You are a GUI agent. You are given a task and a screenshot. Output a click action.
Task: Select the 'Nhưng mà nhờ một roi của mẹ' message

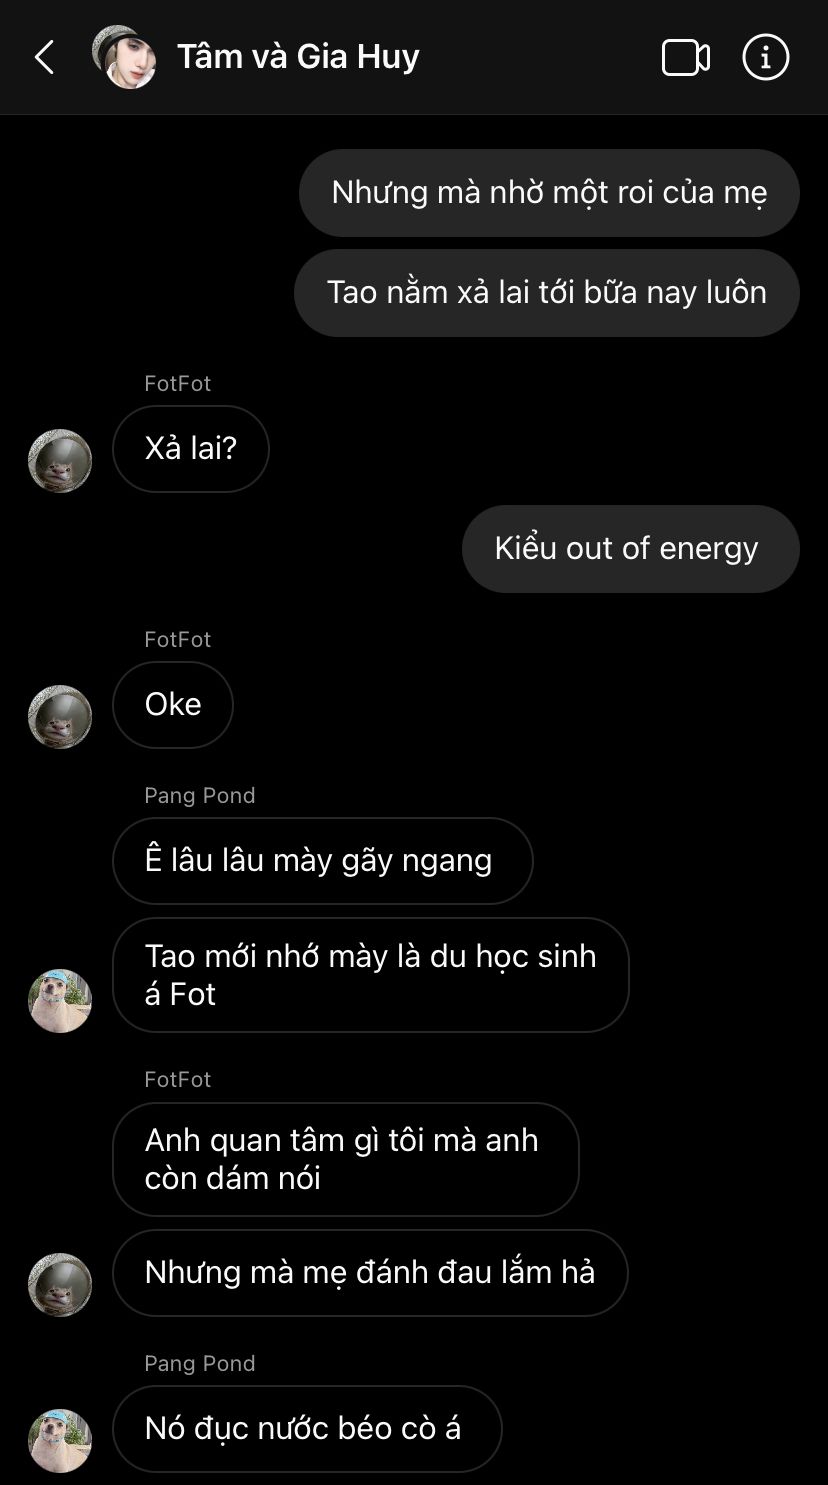[549, 193]
